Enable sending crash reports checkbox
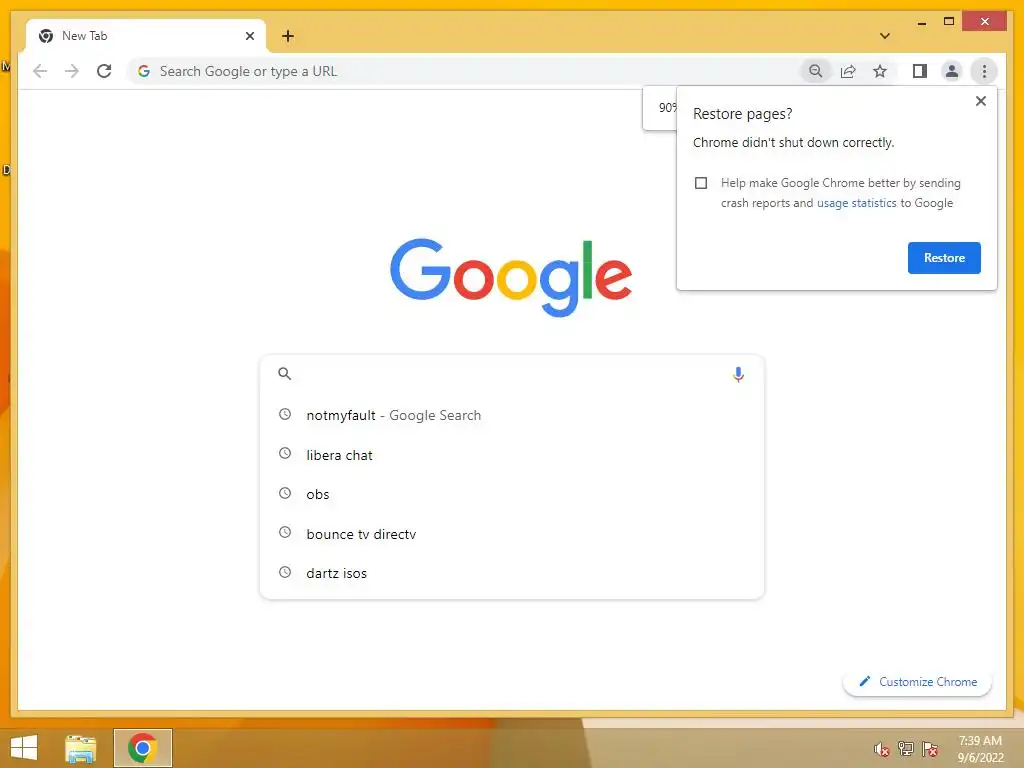The height and width of the screenshot is (768, 1024). (701, 183)
